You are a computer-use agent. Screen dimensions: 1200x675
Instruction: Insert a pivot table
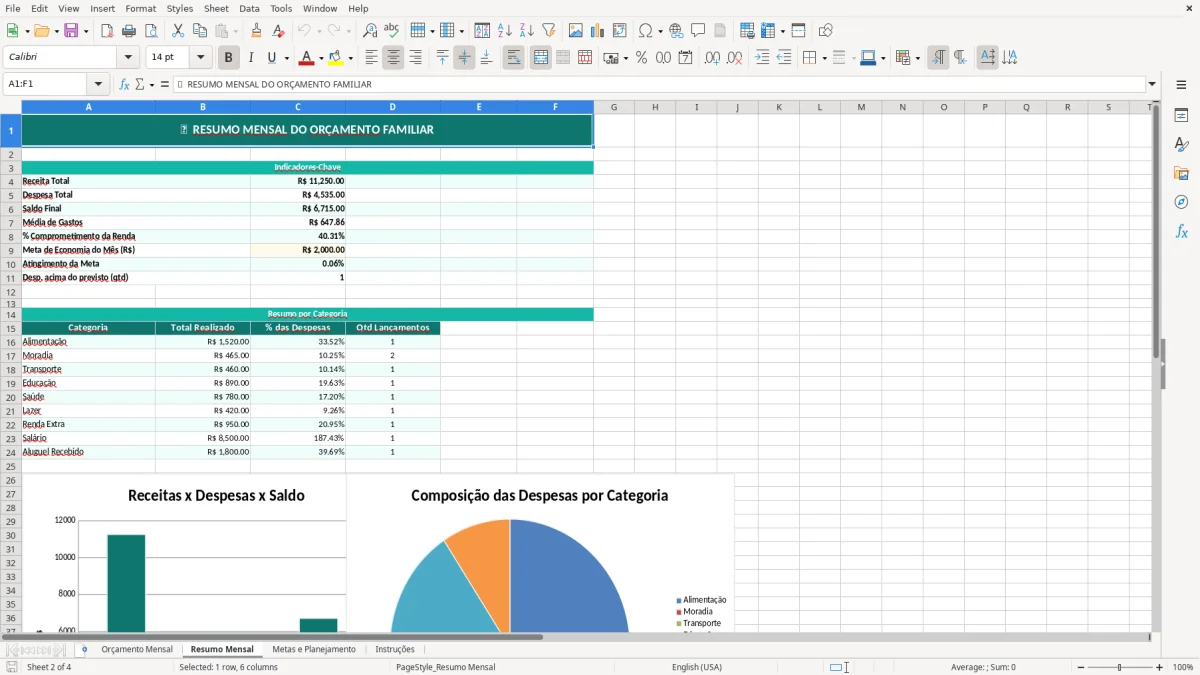(x=620, y=31)
